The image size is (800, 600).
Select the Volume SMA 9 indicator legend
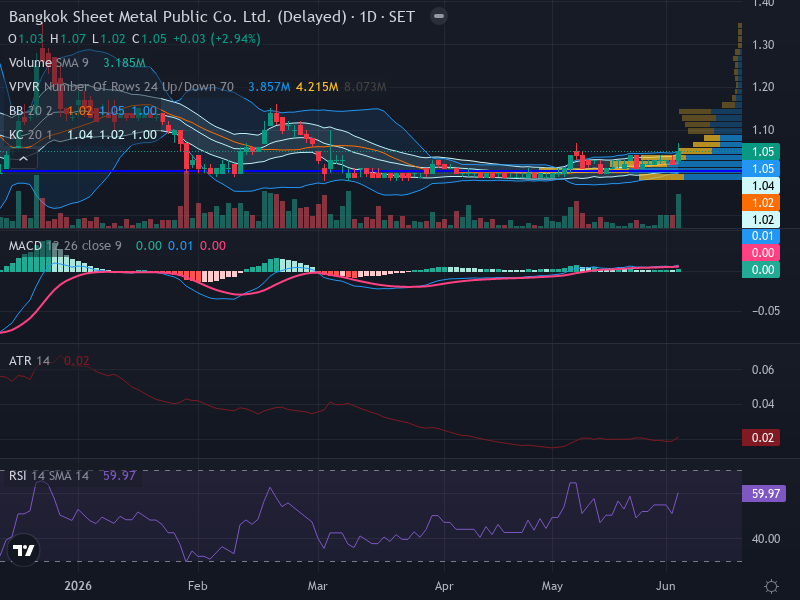48,63
